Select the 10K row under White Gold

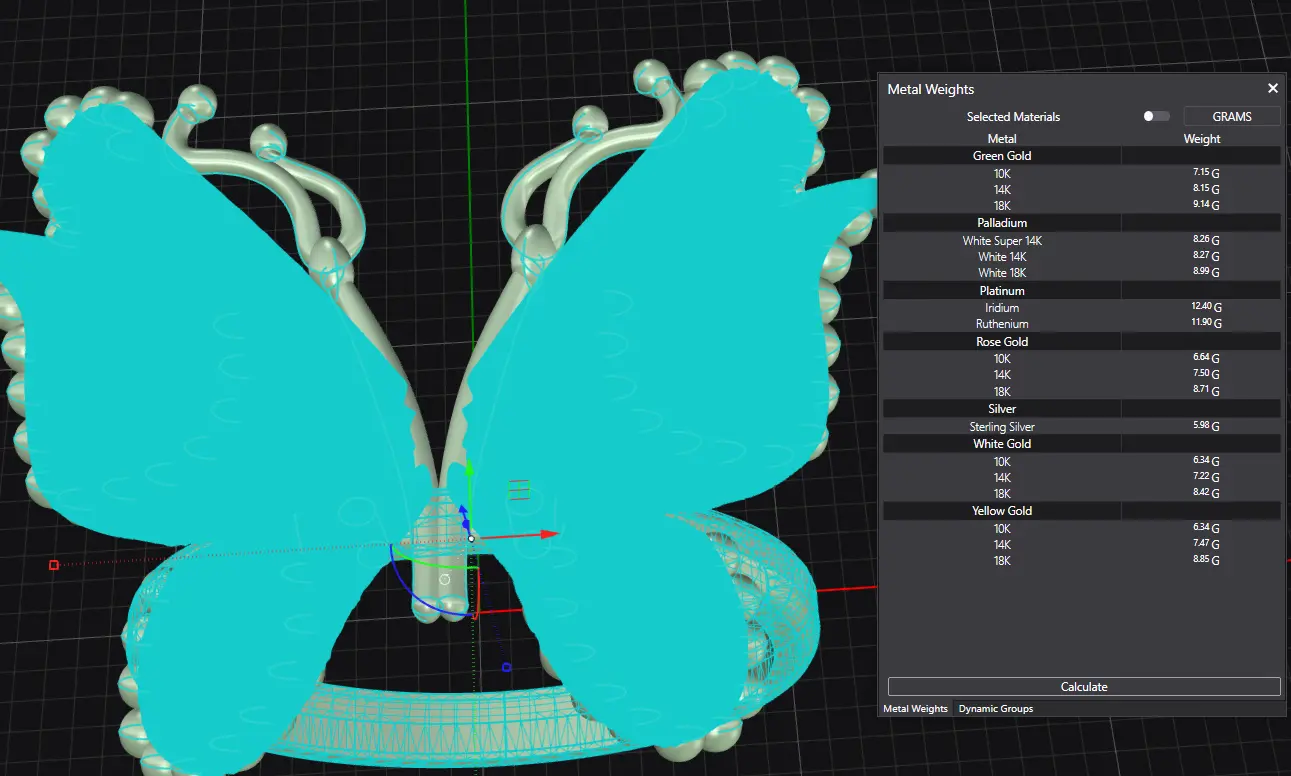(x=1082, y=462)
